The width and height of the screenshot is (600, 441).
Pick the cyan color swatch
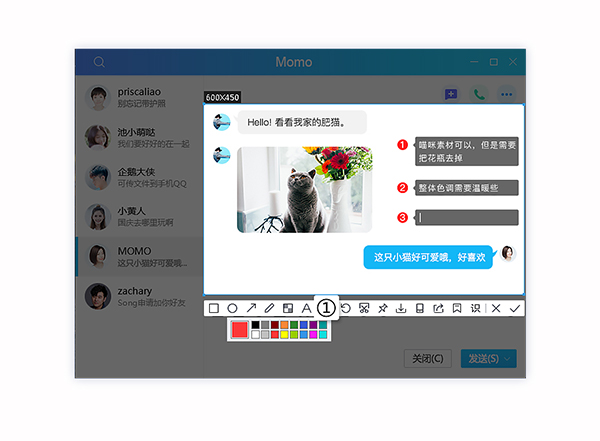(x=323, y=335)
